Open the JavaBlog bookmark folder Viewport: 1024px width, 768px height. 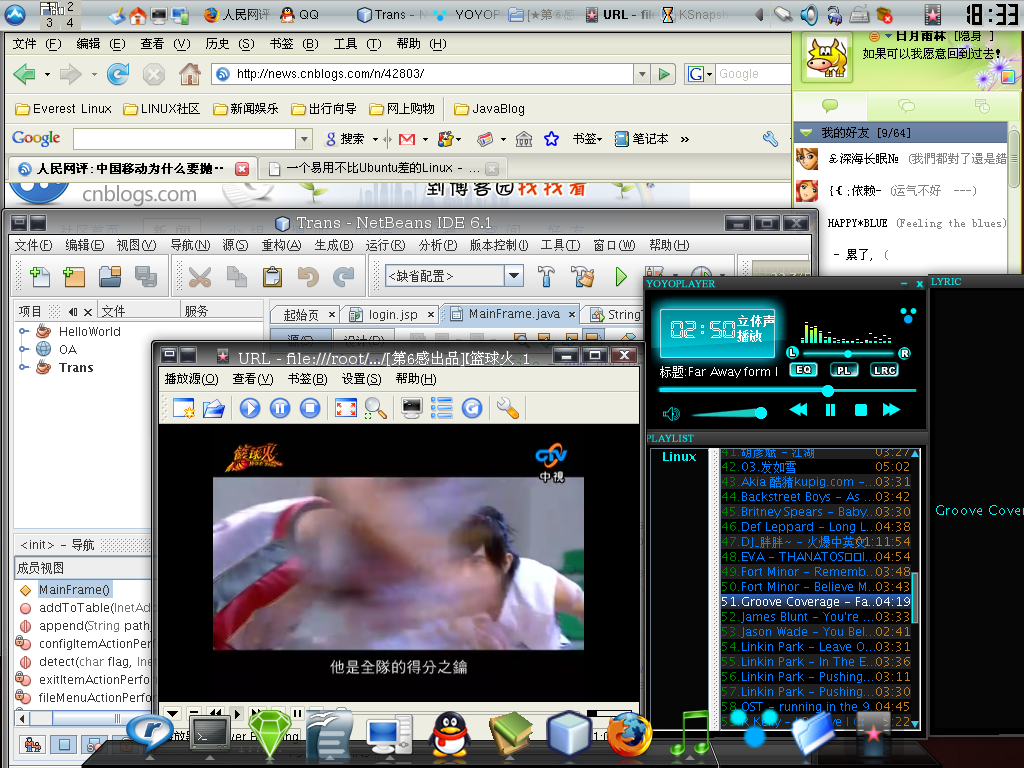click(489, 109)
